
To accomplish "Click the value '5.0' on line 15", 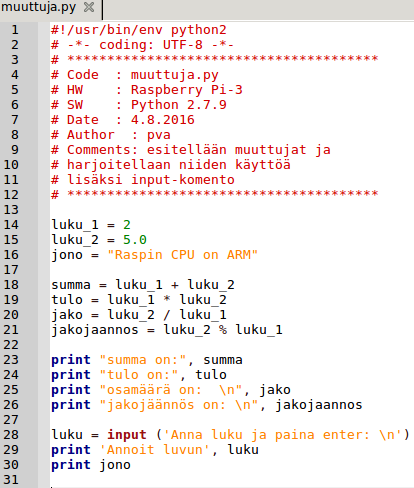I will [x=135, y=240].
